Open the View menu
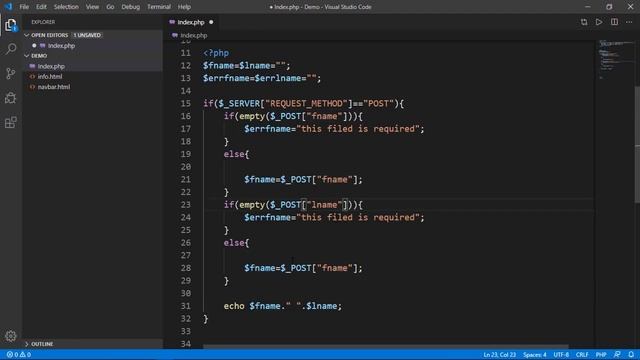 (x=92, y=7)
